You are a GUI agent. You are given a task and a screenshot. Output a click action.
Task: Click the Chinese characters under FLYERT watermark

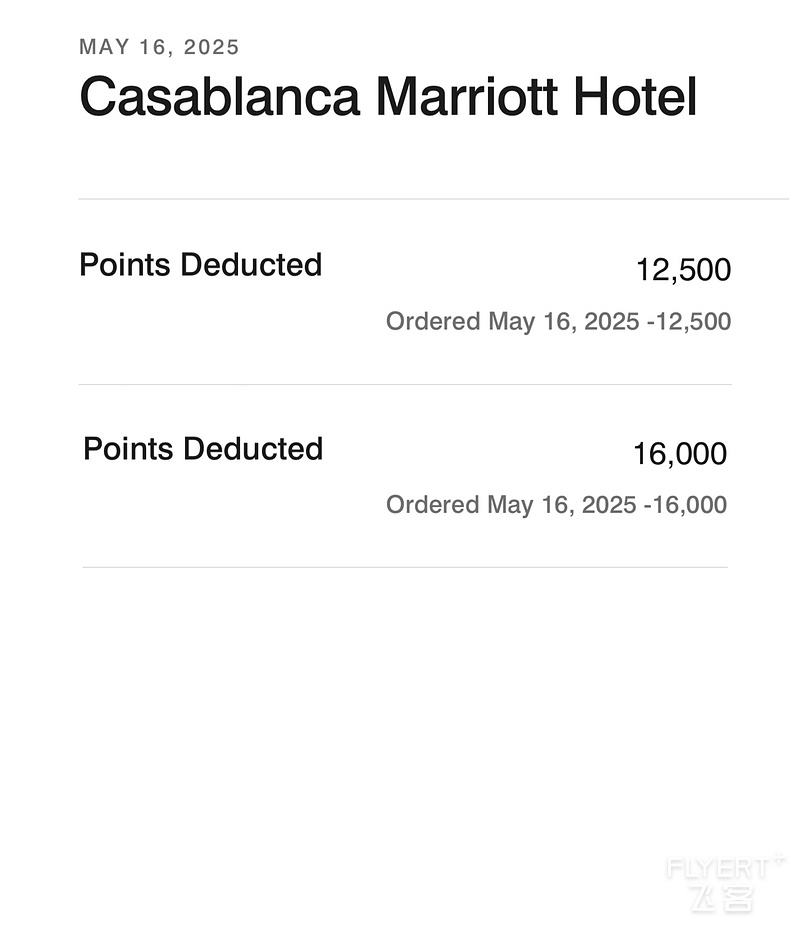(722, 899)
